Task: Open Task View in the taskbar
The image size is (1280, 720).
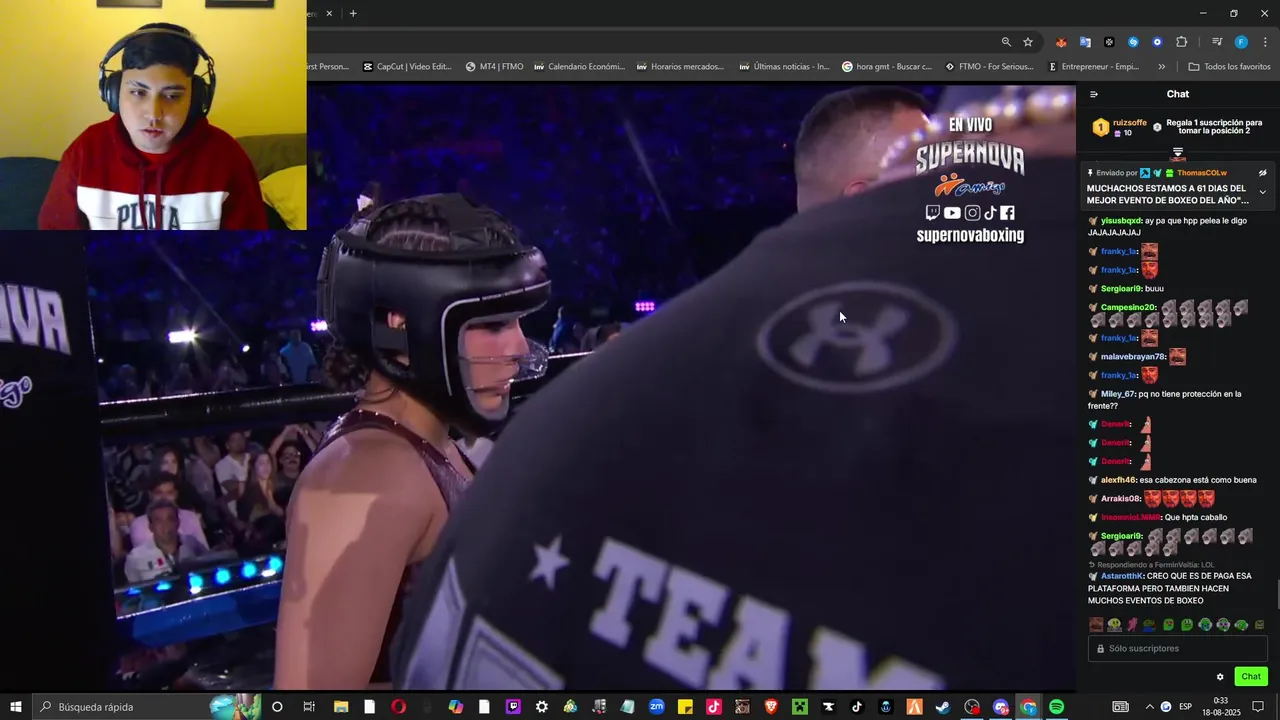Action: coord(309,707)
